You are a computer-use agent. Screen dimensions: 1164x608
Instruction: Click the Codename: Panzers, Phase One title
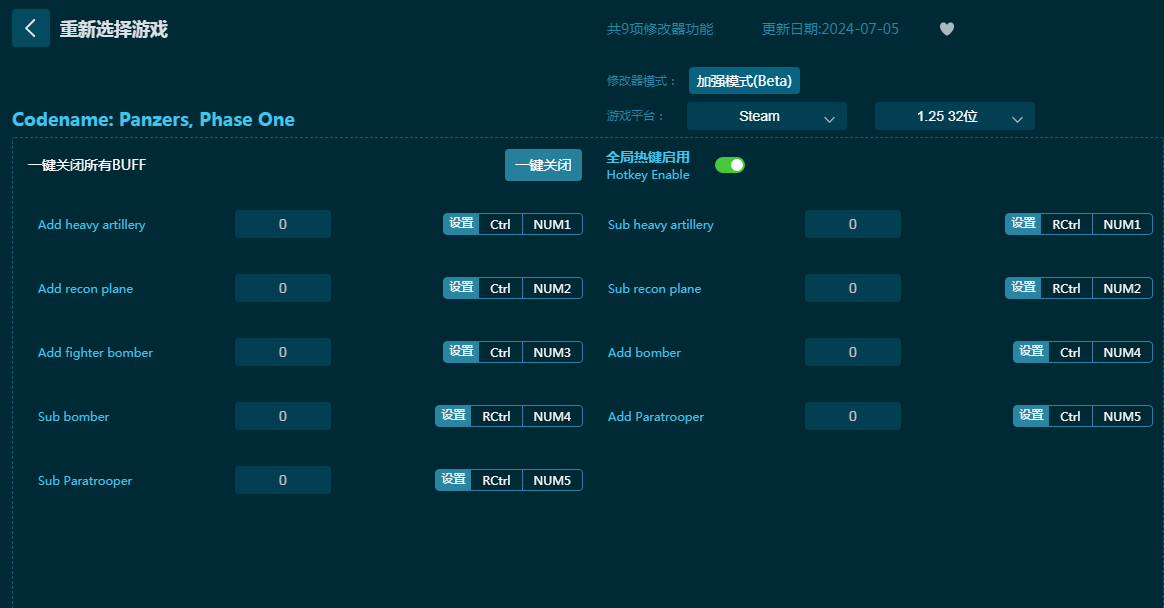coord(154,120)
